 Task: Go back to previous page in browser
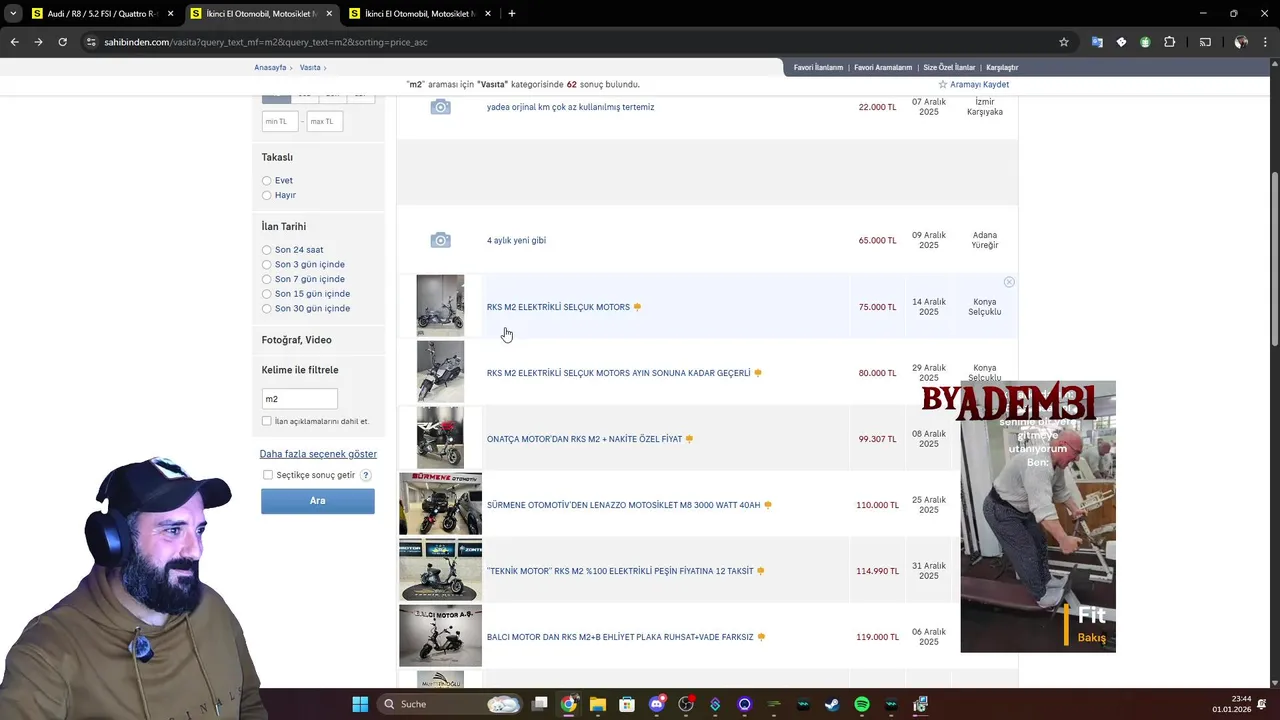pyautogui.click(x=14, y=42)
